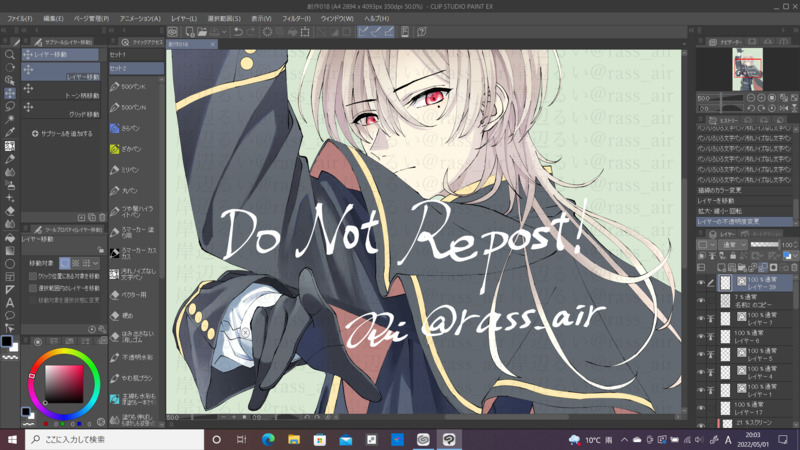The height and width of the screenshot is (450, 800).
Task: Select the さらペン brush in Quick Access
Action: (x=135, y=128)
